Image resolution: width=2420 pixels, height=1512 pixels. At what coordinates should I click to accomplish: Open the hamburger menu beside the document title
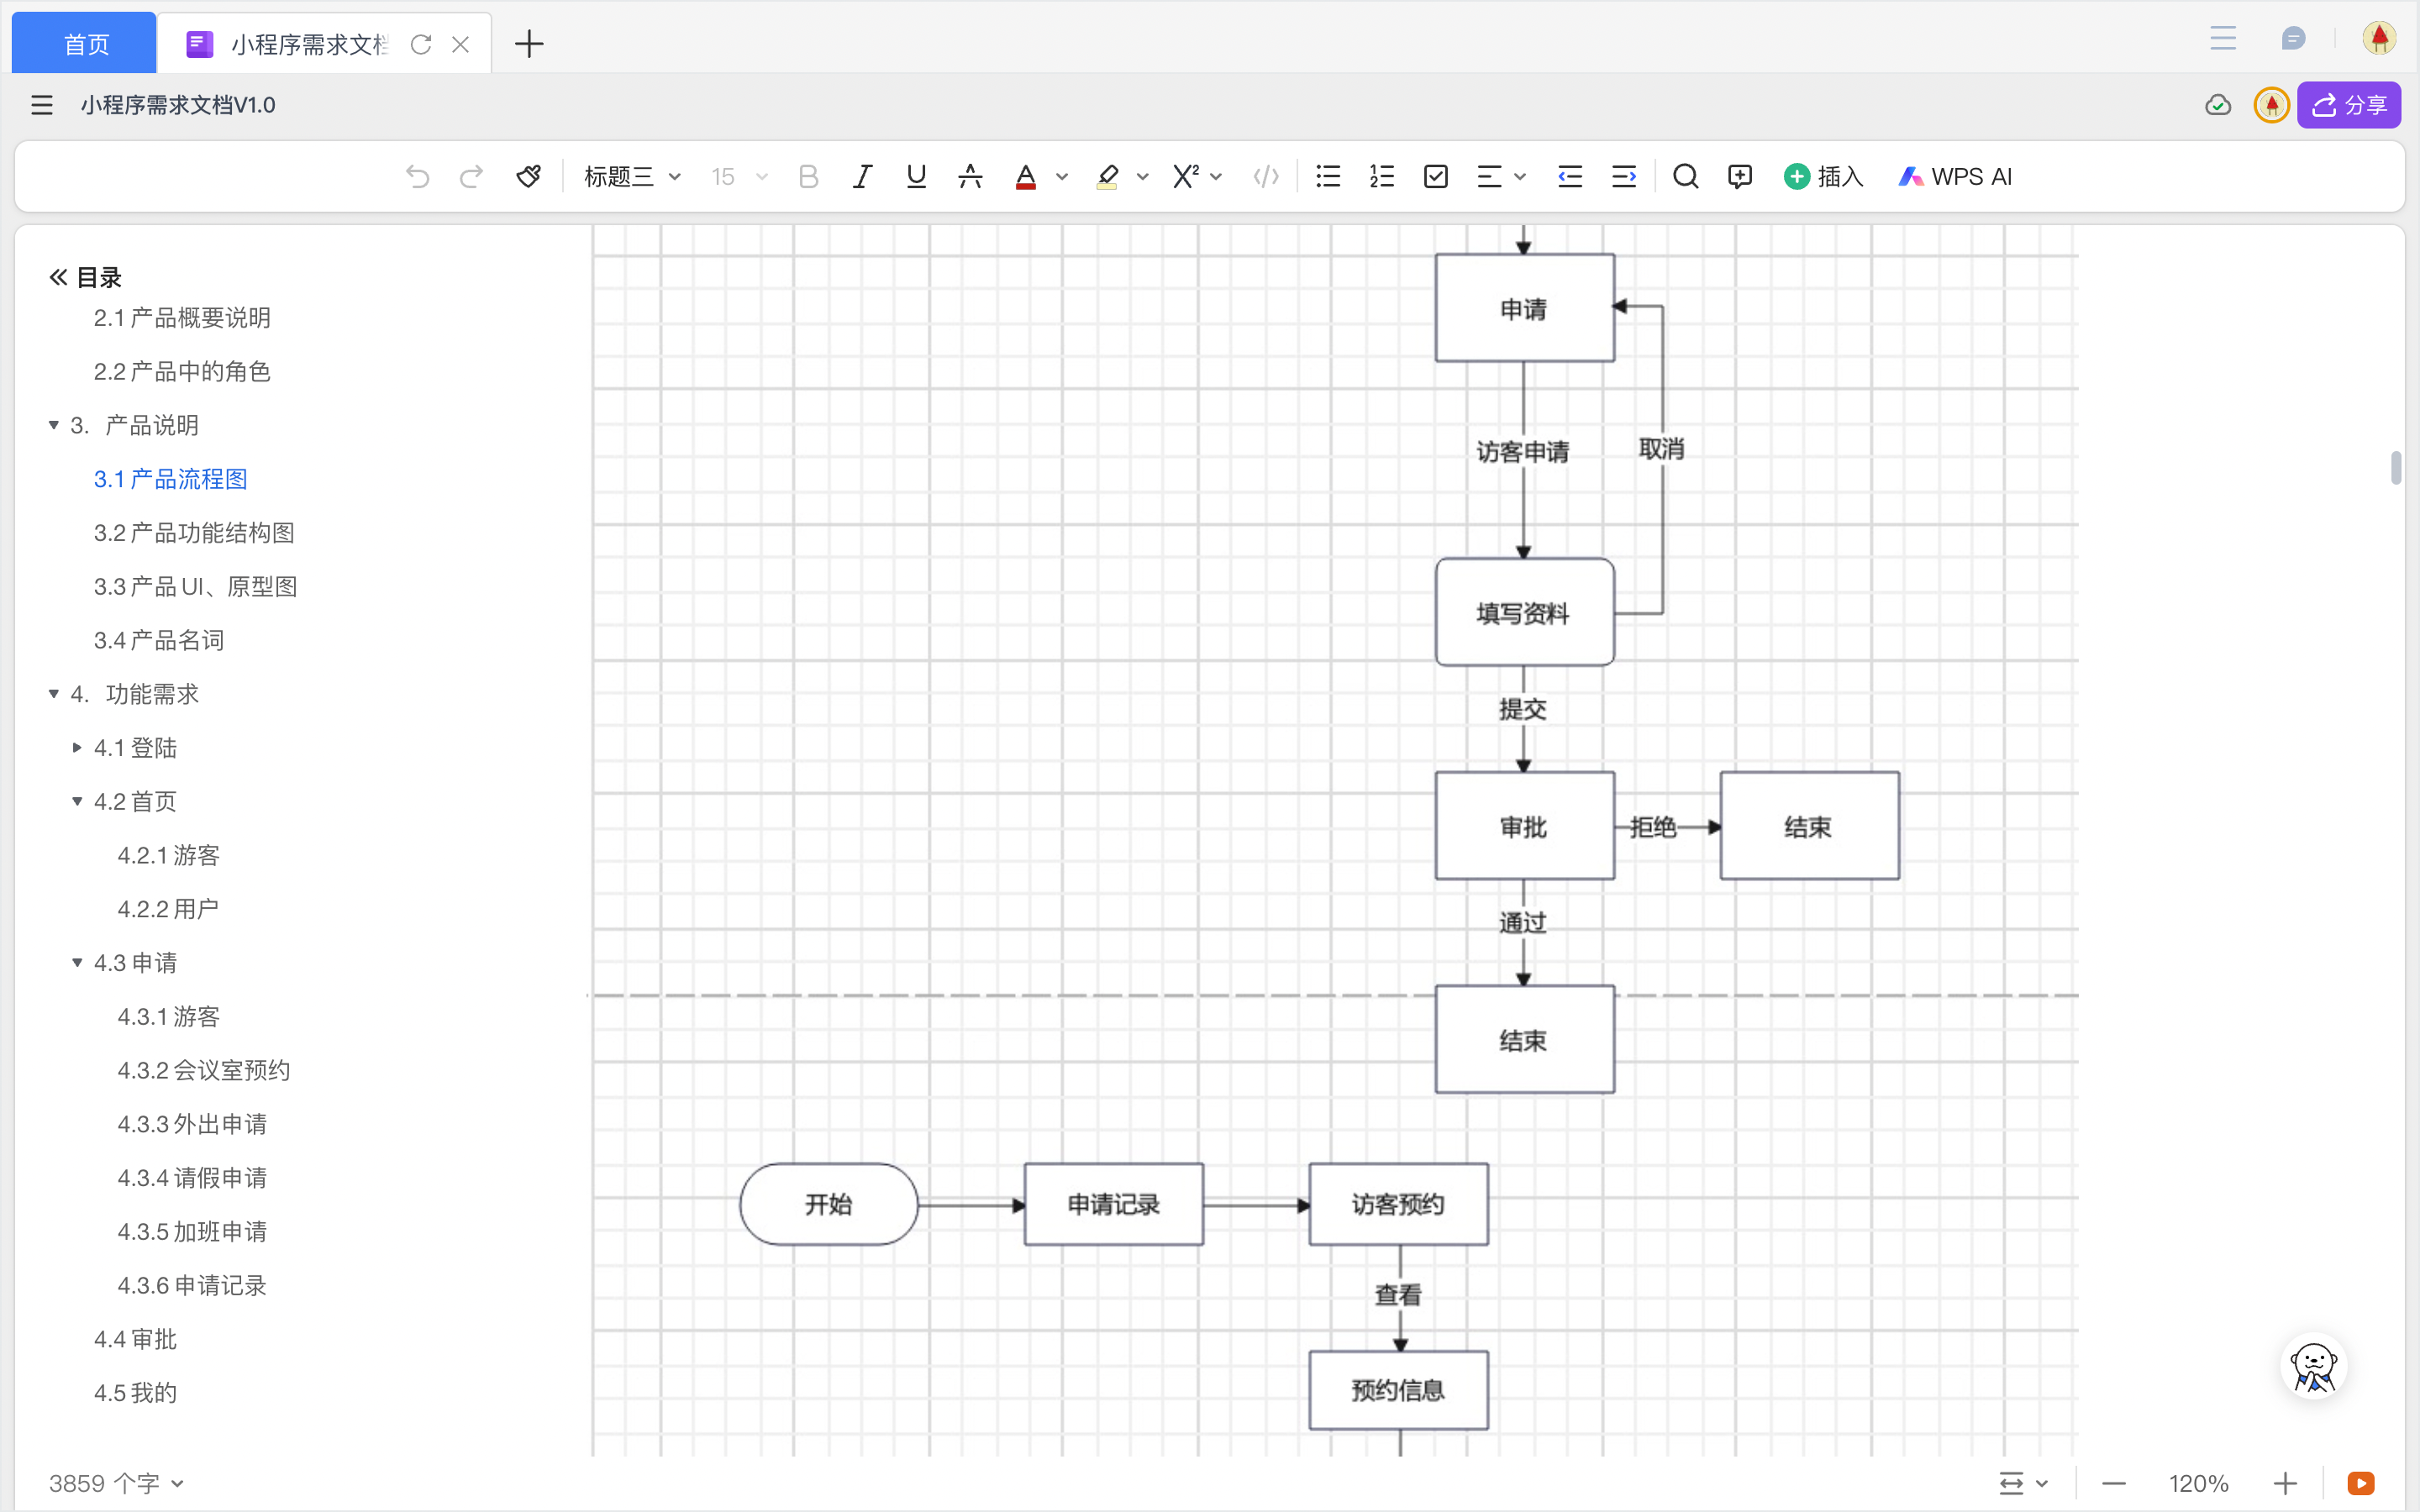pos(42,105)
